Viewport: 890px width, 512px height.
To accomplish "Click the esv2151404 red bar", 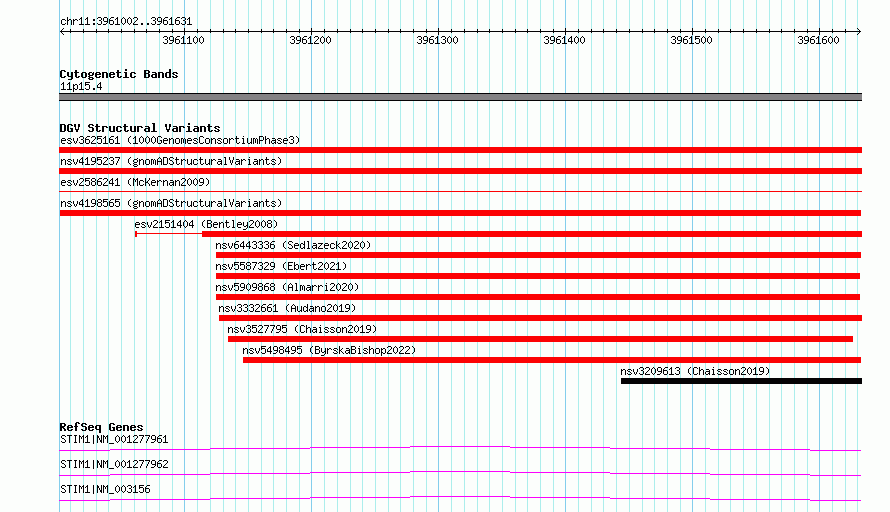I will pos(532,234).
